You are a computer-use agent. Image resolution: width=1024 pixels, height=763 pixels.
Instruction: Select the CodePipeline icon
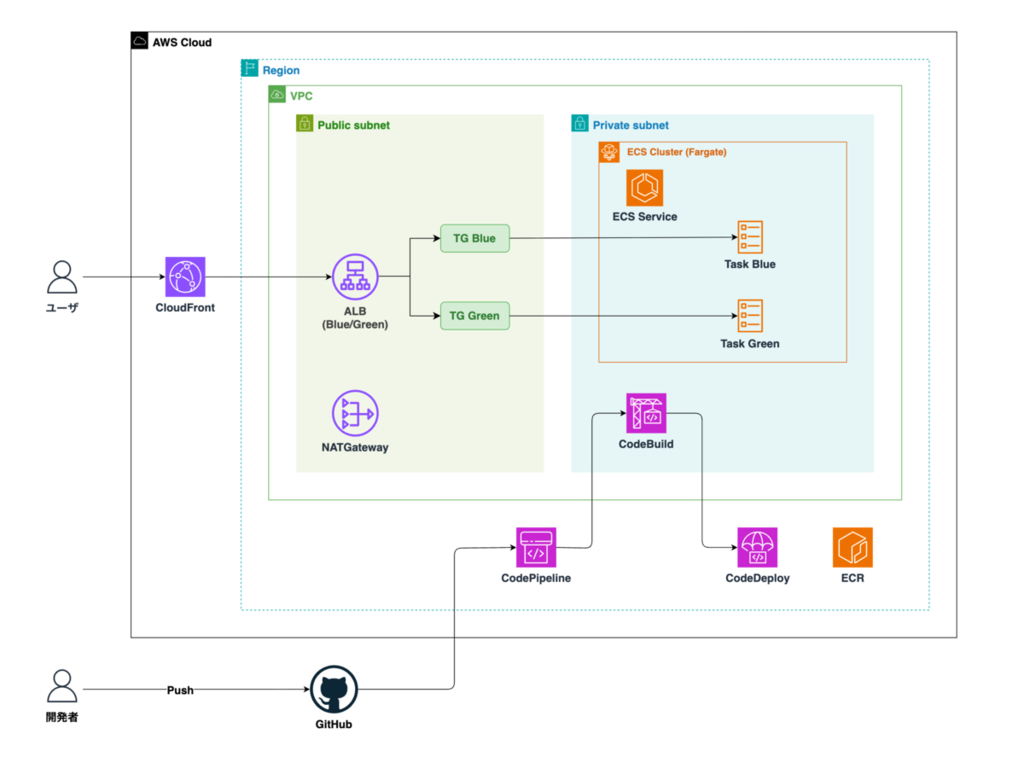[536, 547]
